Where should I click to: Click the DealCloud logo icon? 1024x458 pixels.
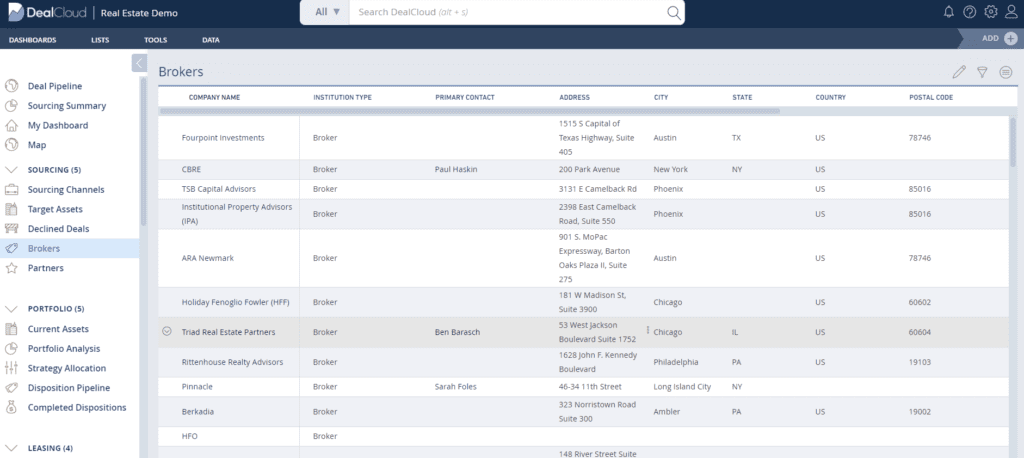pos(15,12)
